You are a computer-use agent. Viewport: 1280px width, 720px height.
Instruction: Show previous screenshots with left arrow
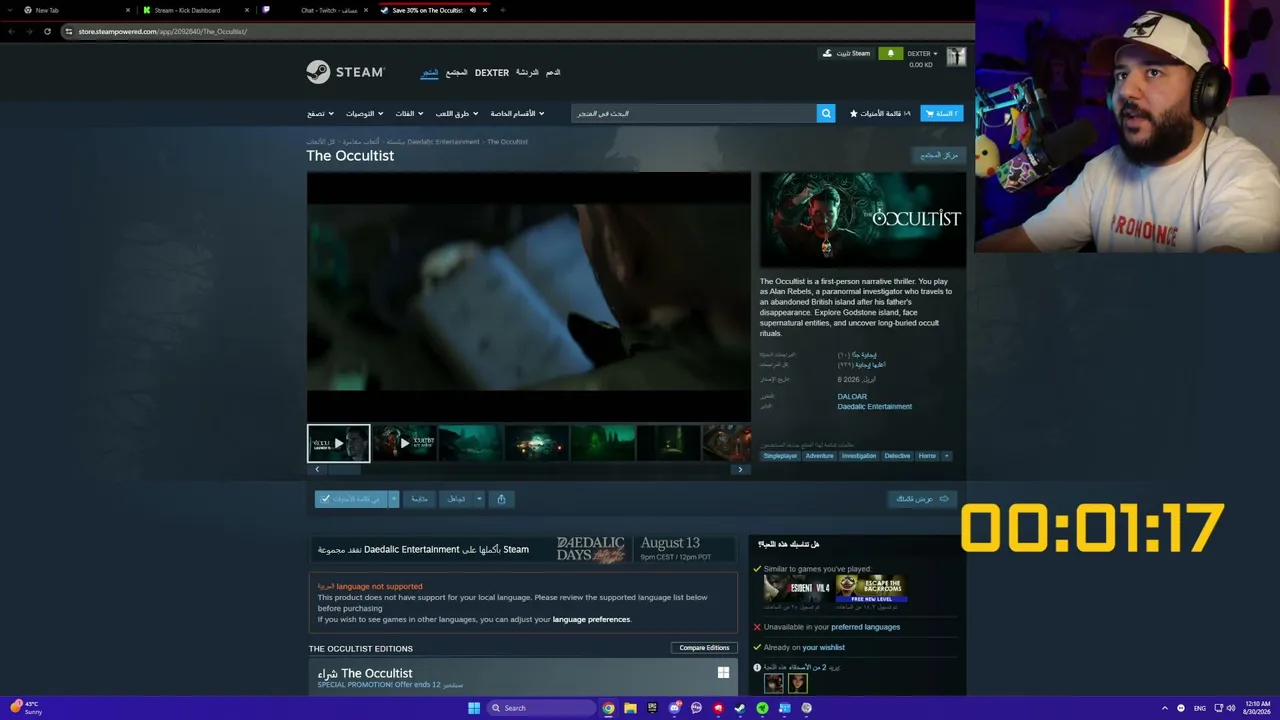(x=317, y=469)
